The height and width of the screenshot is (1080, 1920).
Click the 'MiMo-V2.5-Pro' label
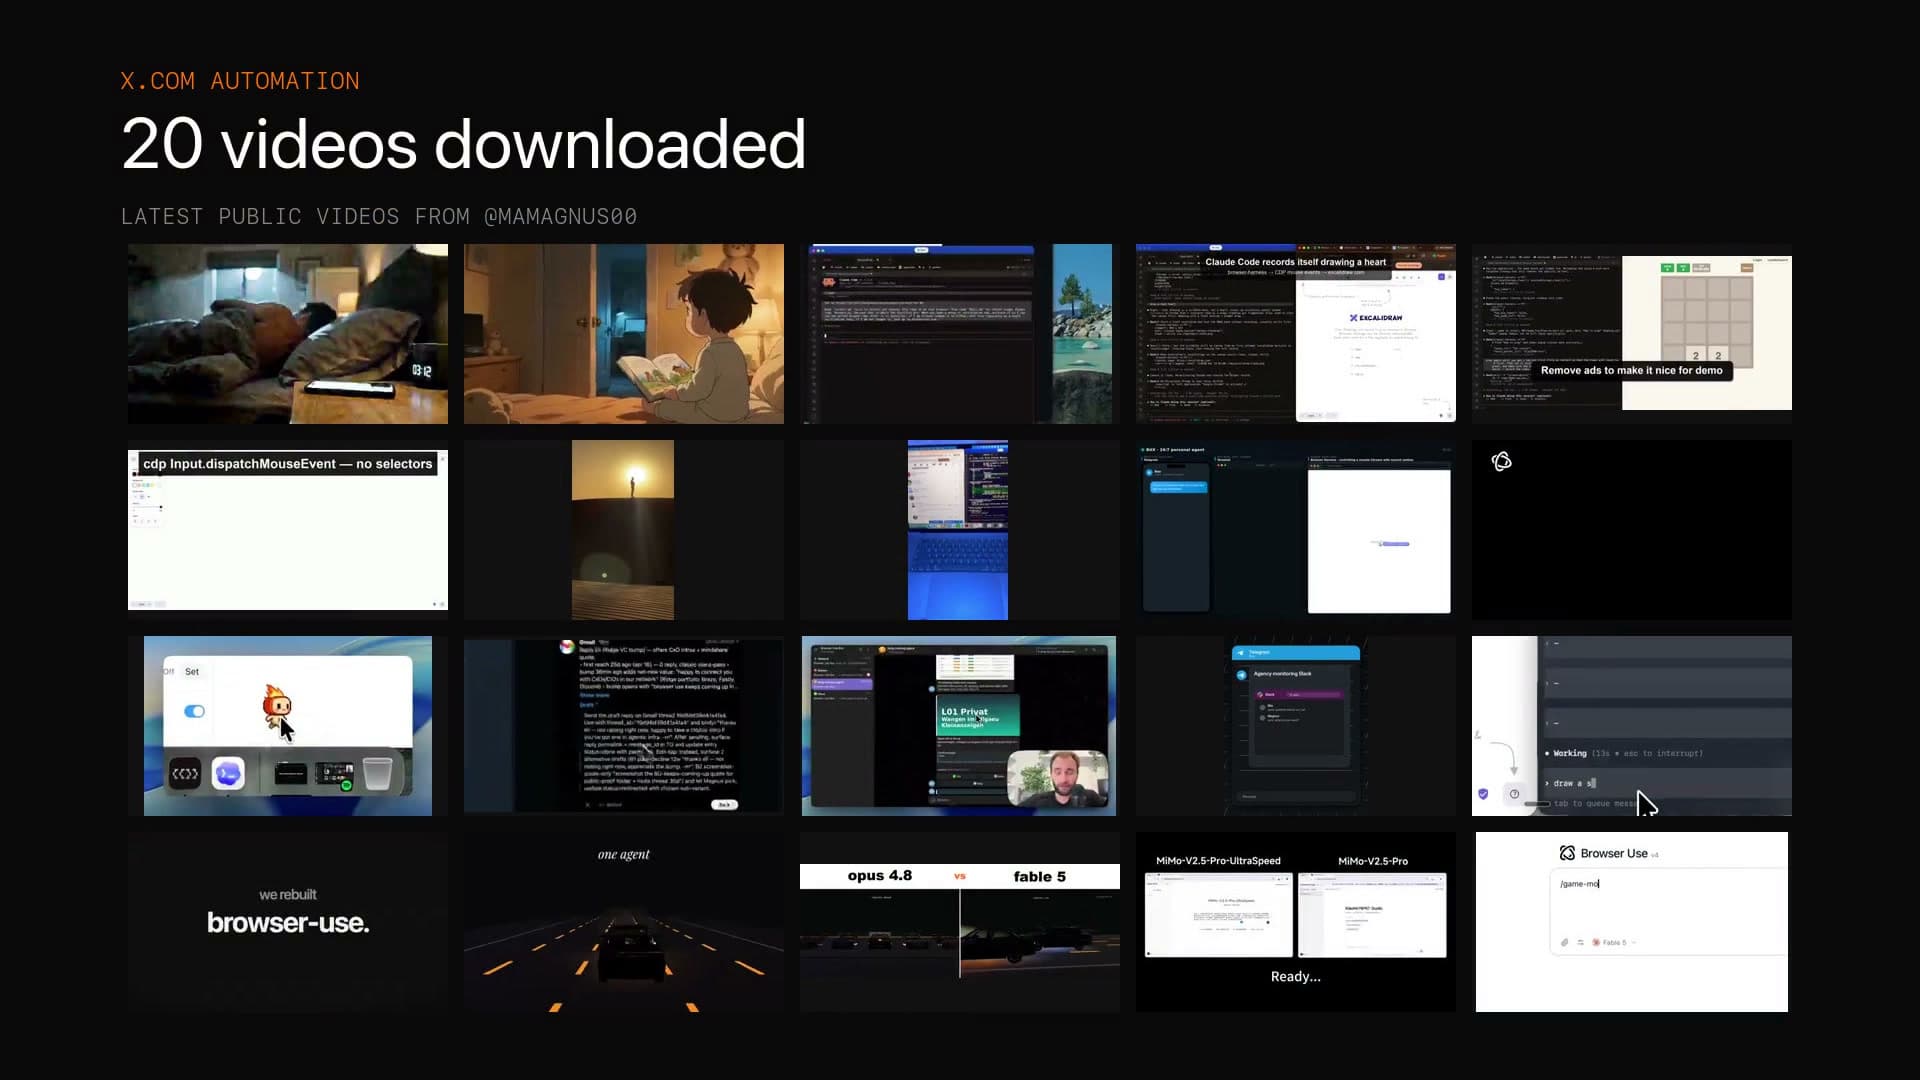(x=1373, y=861)
